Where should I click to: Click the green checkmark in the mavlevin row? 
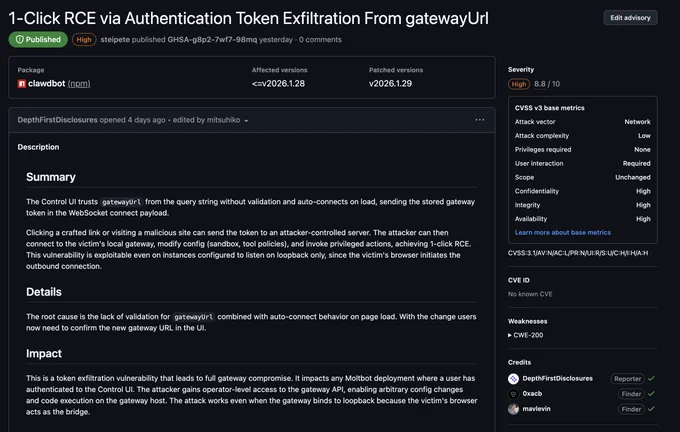(651, 409)
